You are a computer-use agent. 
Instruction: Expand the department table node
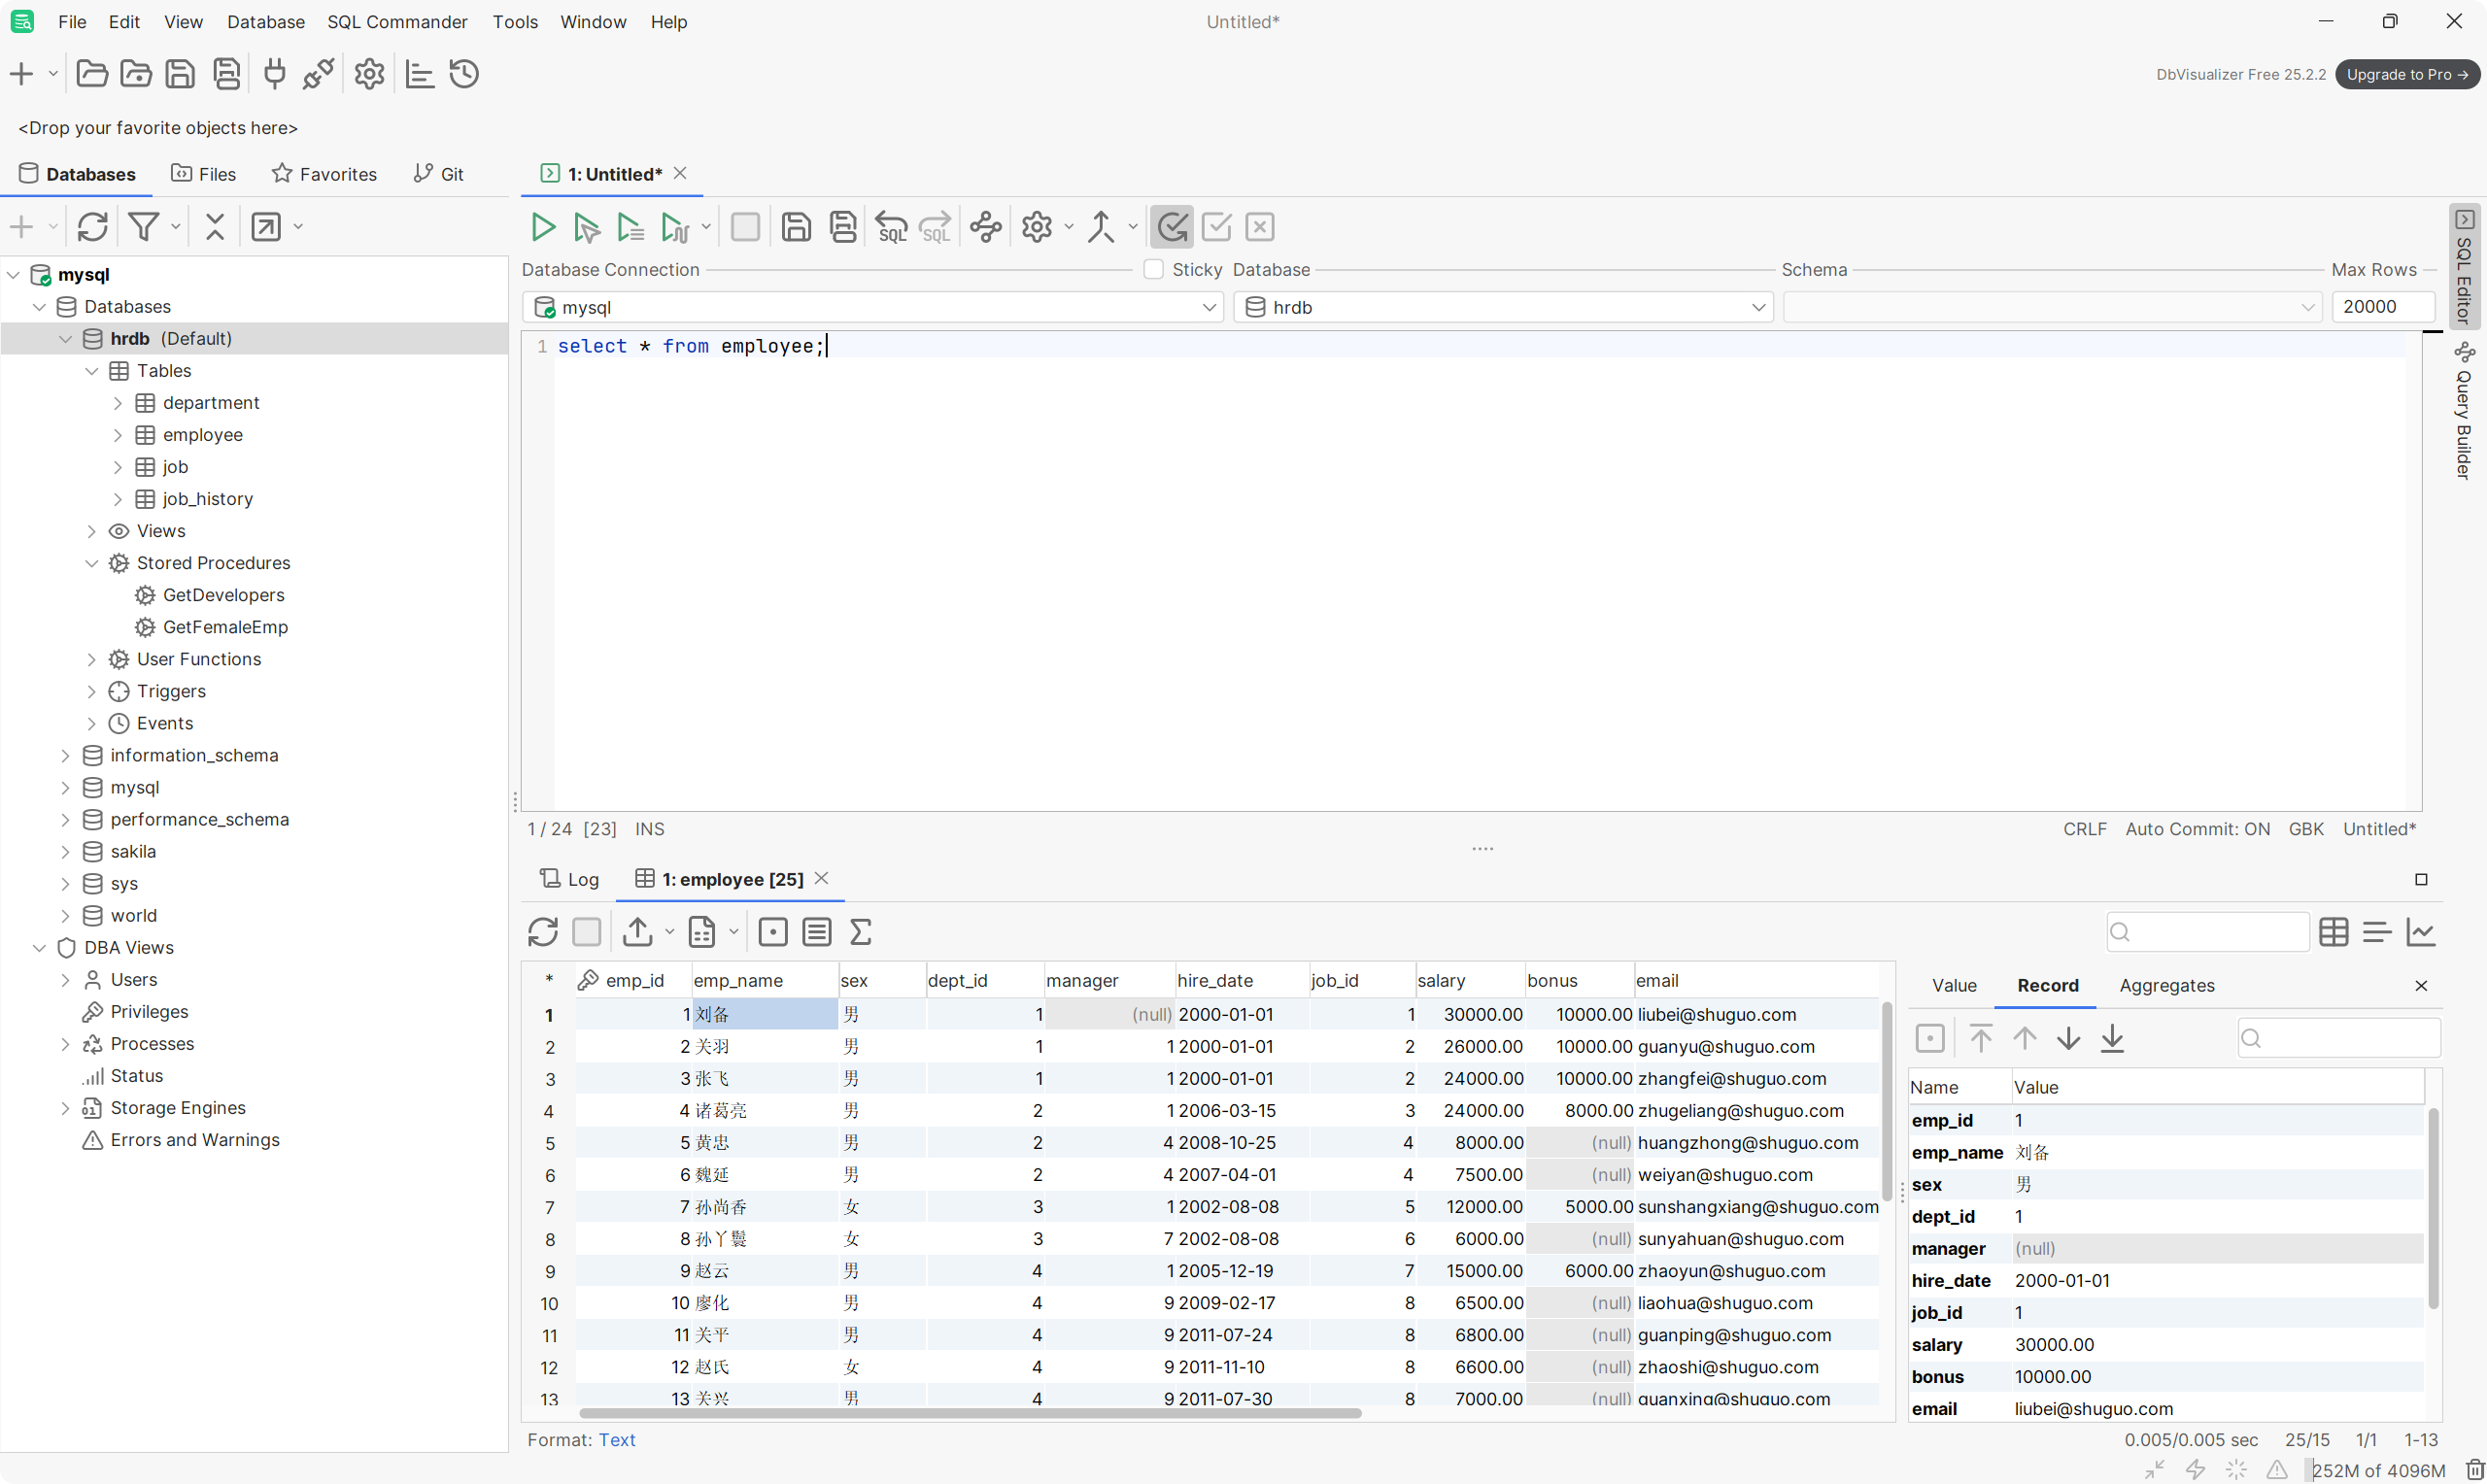point(117,403)
